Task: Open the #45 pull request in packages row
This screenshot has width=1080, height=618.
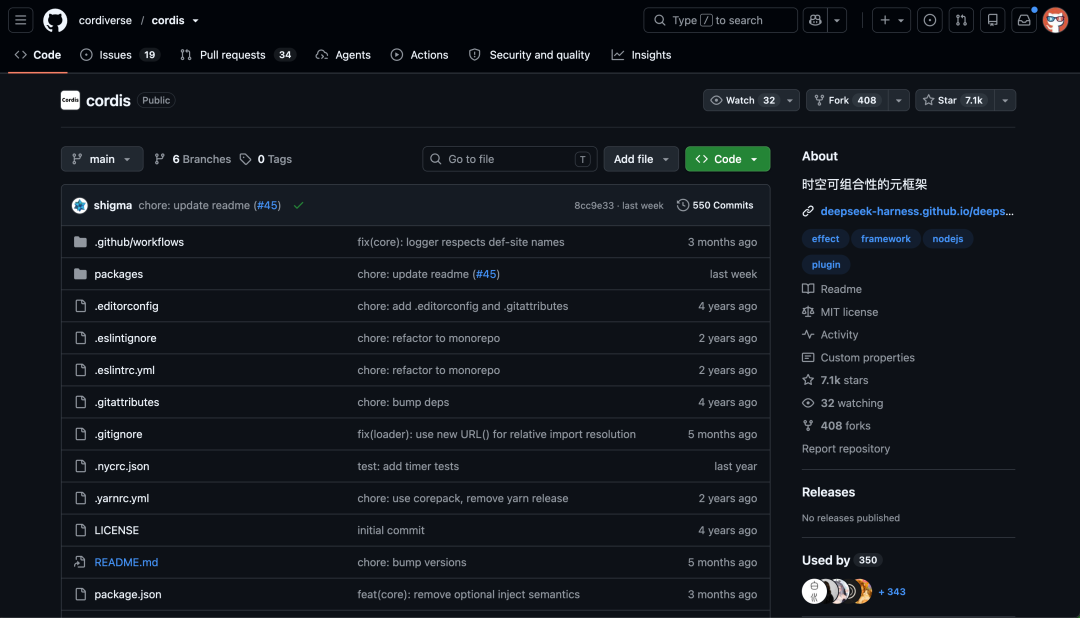Action: point(486,274)
